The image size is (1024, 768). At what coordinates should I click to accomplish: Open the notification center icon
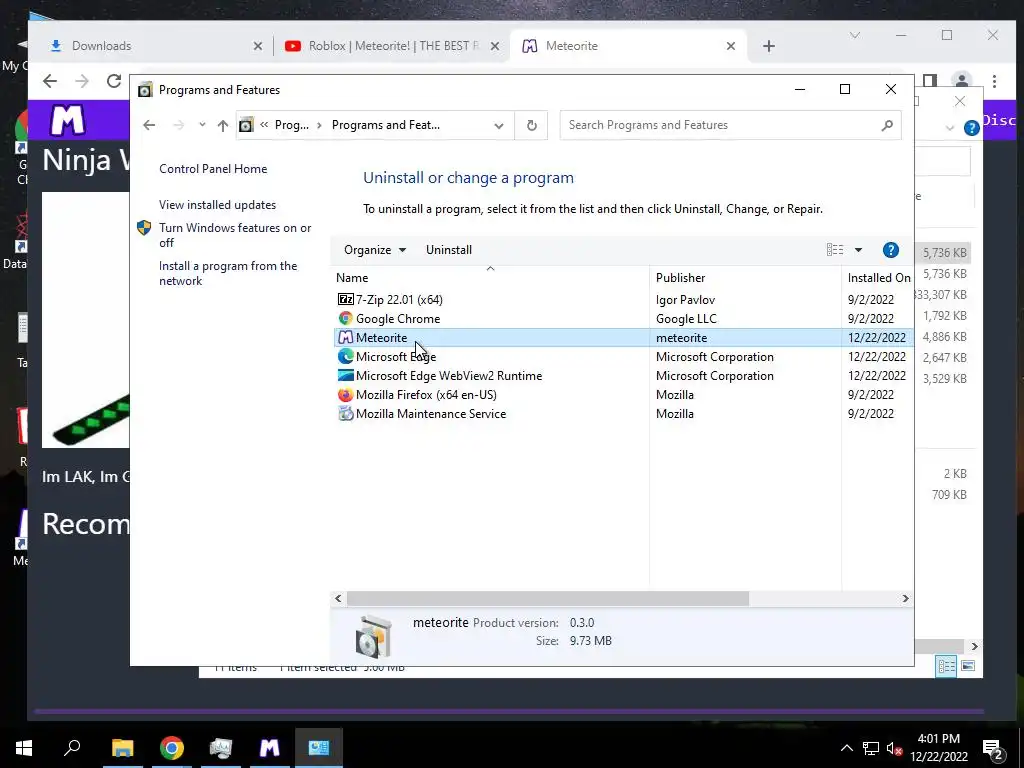[x=993, y=750]
